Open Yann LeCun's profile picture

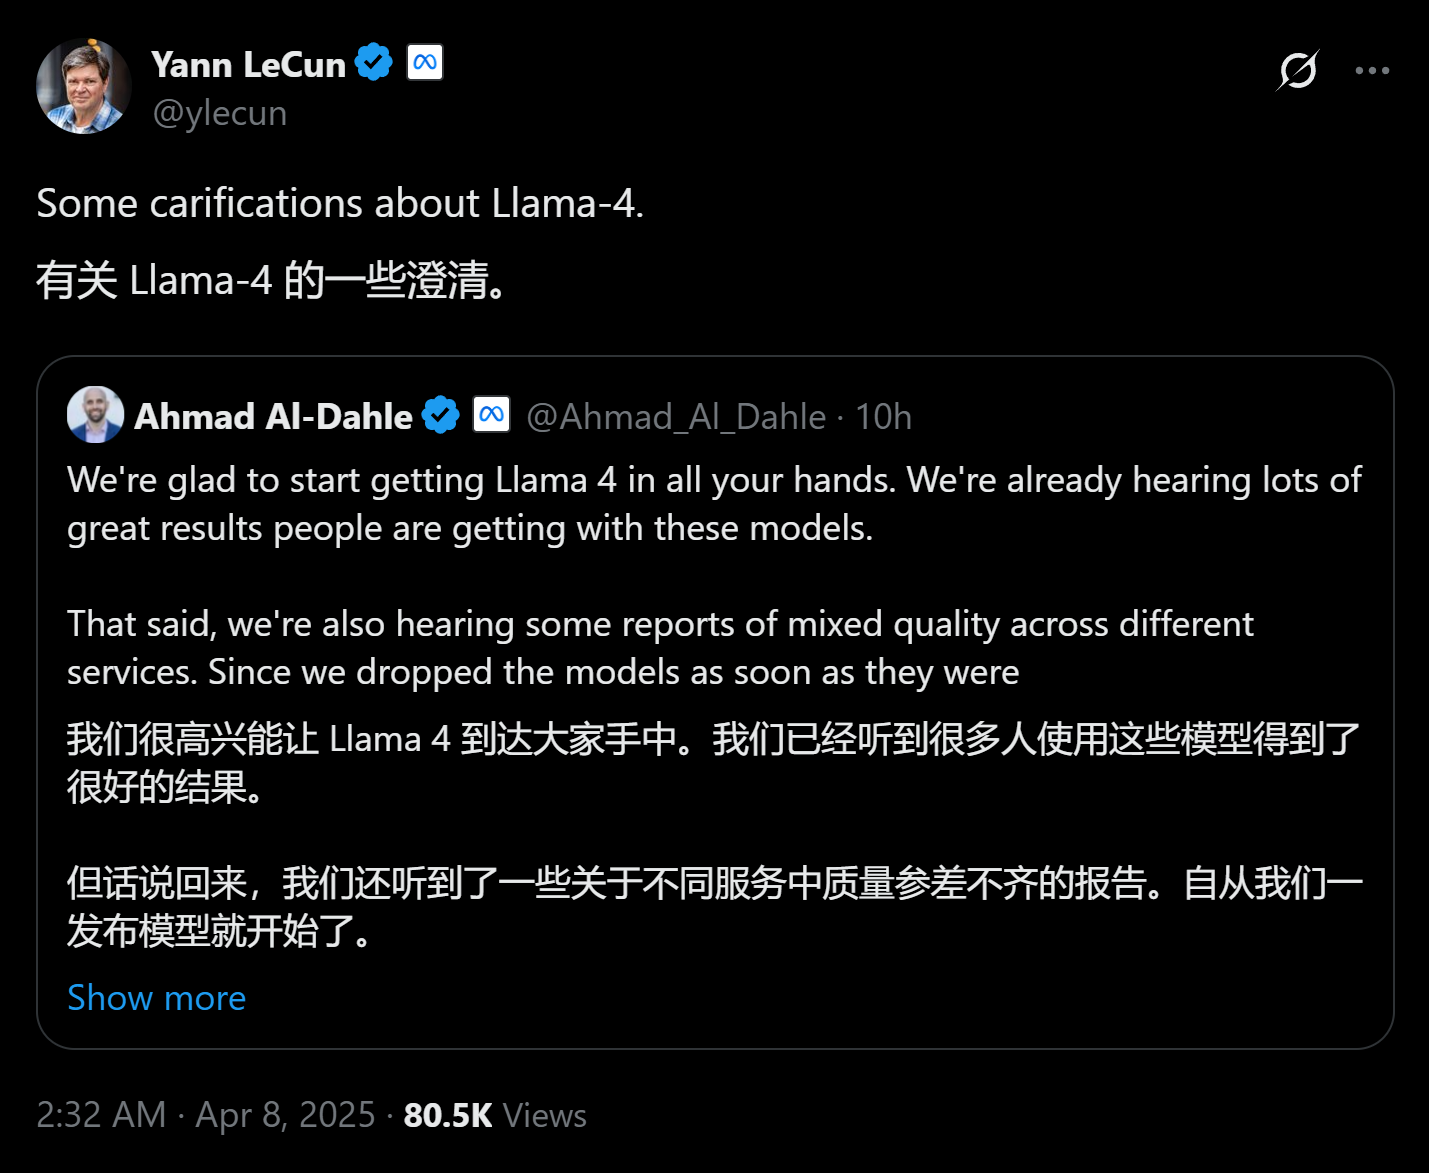pyautogui.click(x=84, y=86)
